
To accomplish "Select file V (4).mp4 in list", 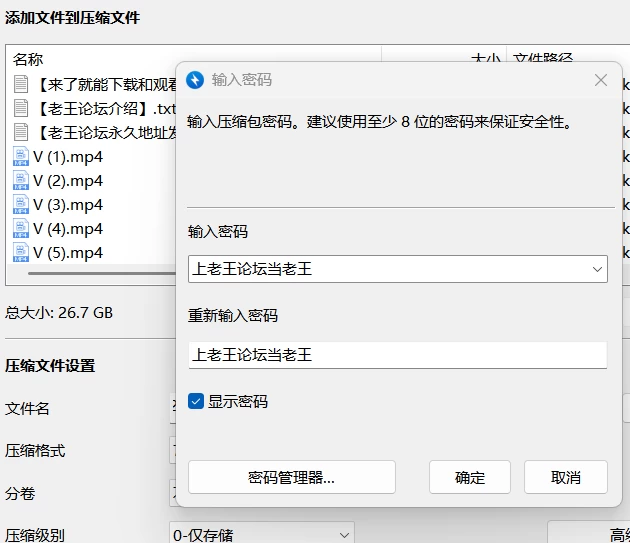I will click(x=68, y=229).
